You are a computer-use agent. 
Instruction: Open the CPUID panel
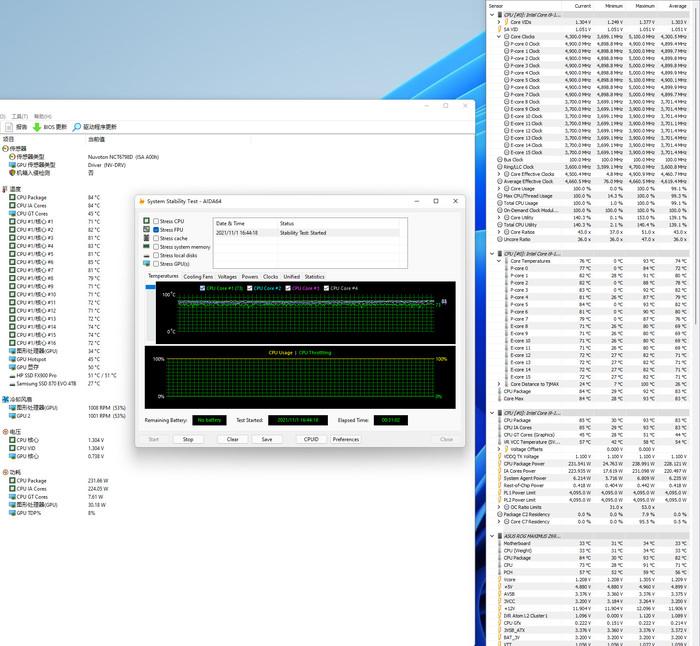click(x=311, y=439)
